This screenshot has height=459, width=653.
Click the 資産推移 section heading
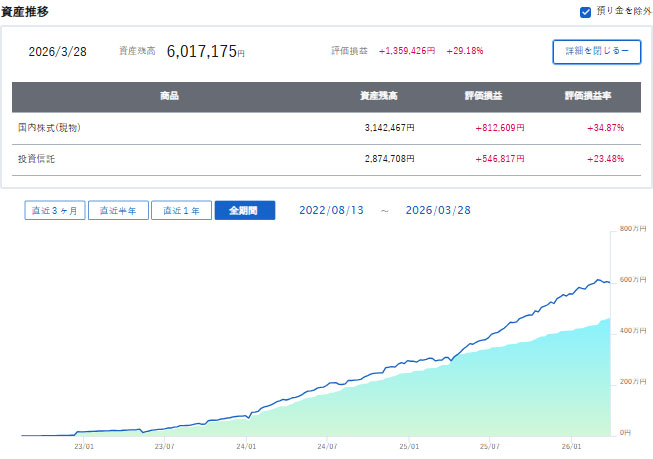(x=24, y=12)
